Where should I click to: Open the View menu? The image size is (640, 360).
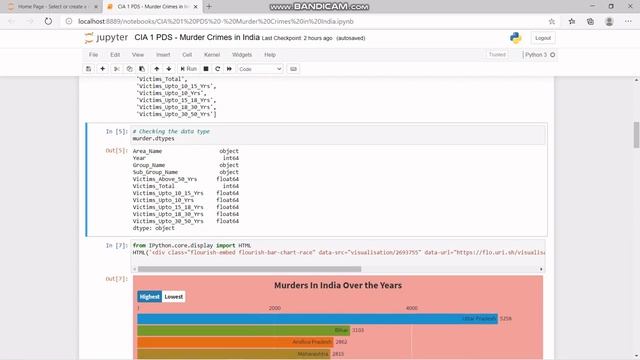(138, 55)
